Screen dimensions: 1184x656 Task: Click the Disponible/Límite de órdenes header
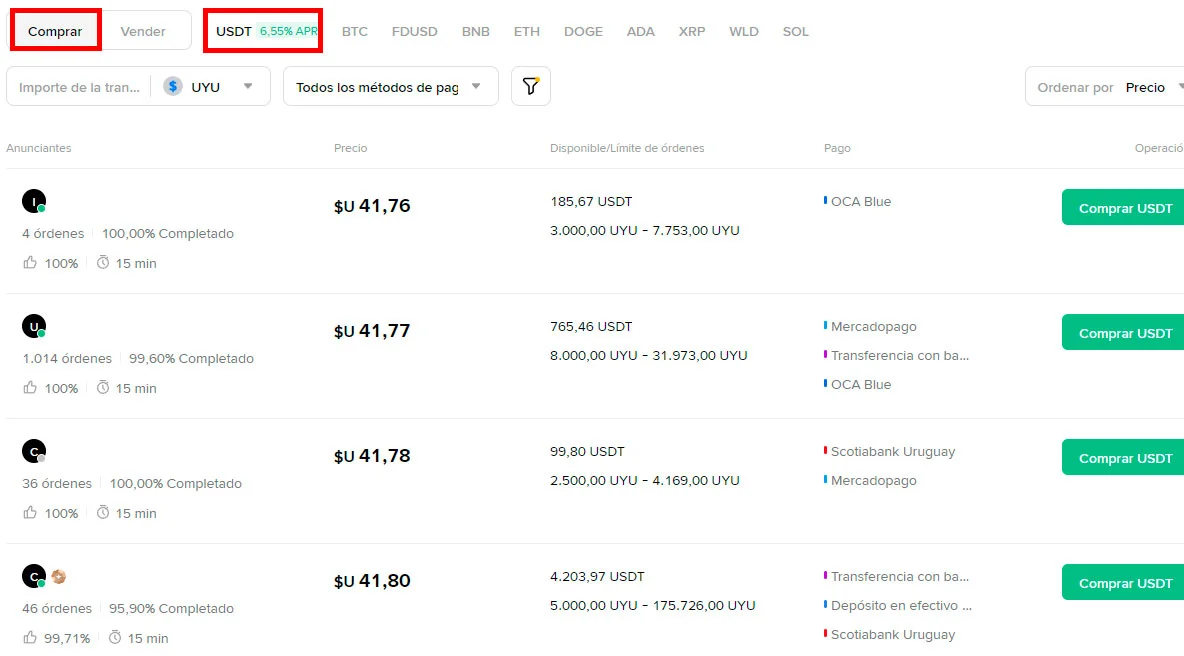(627, 148)
